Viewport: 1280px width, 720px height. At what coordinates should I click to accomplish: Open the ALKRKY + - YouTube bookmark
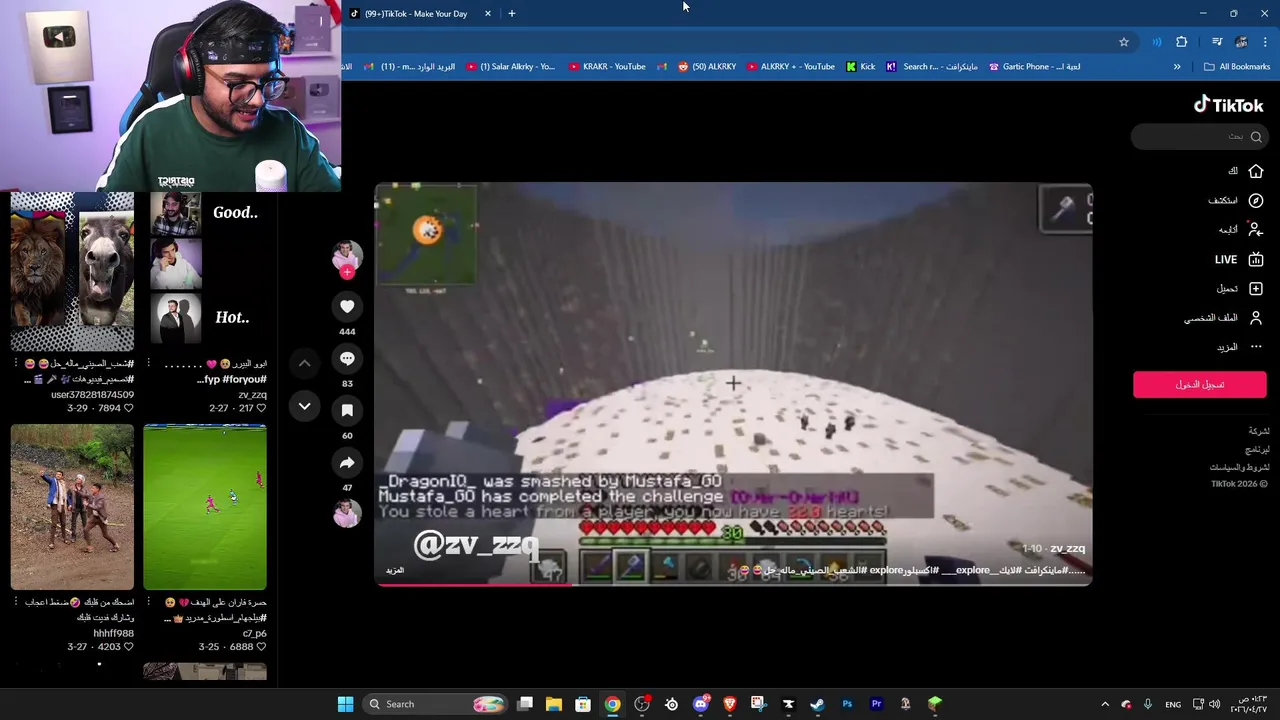point(790,67)
